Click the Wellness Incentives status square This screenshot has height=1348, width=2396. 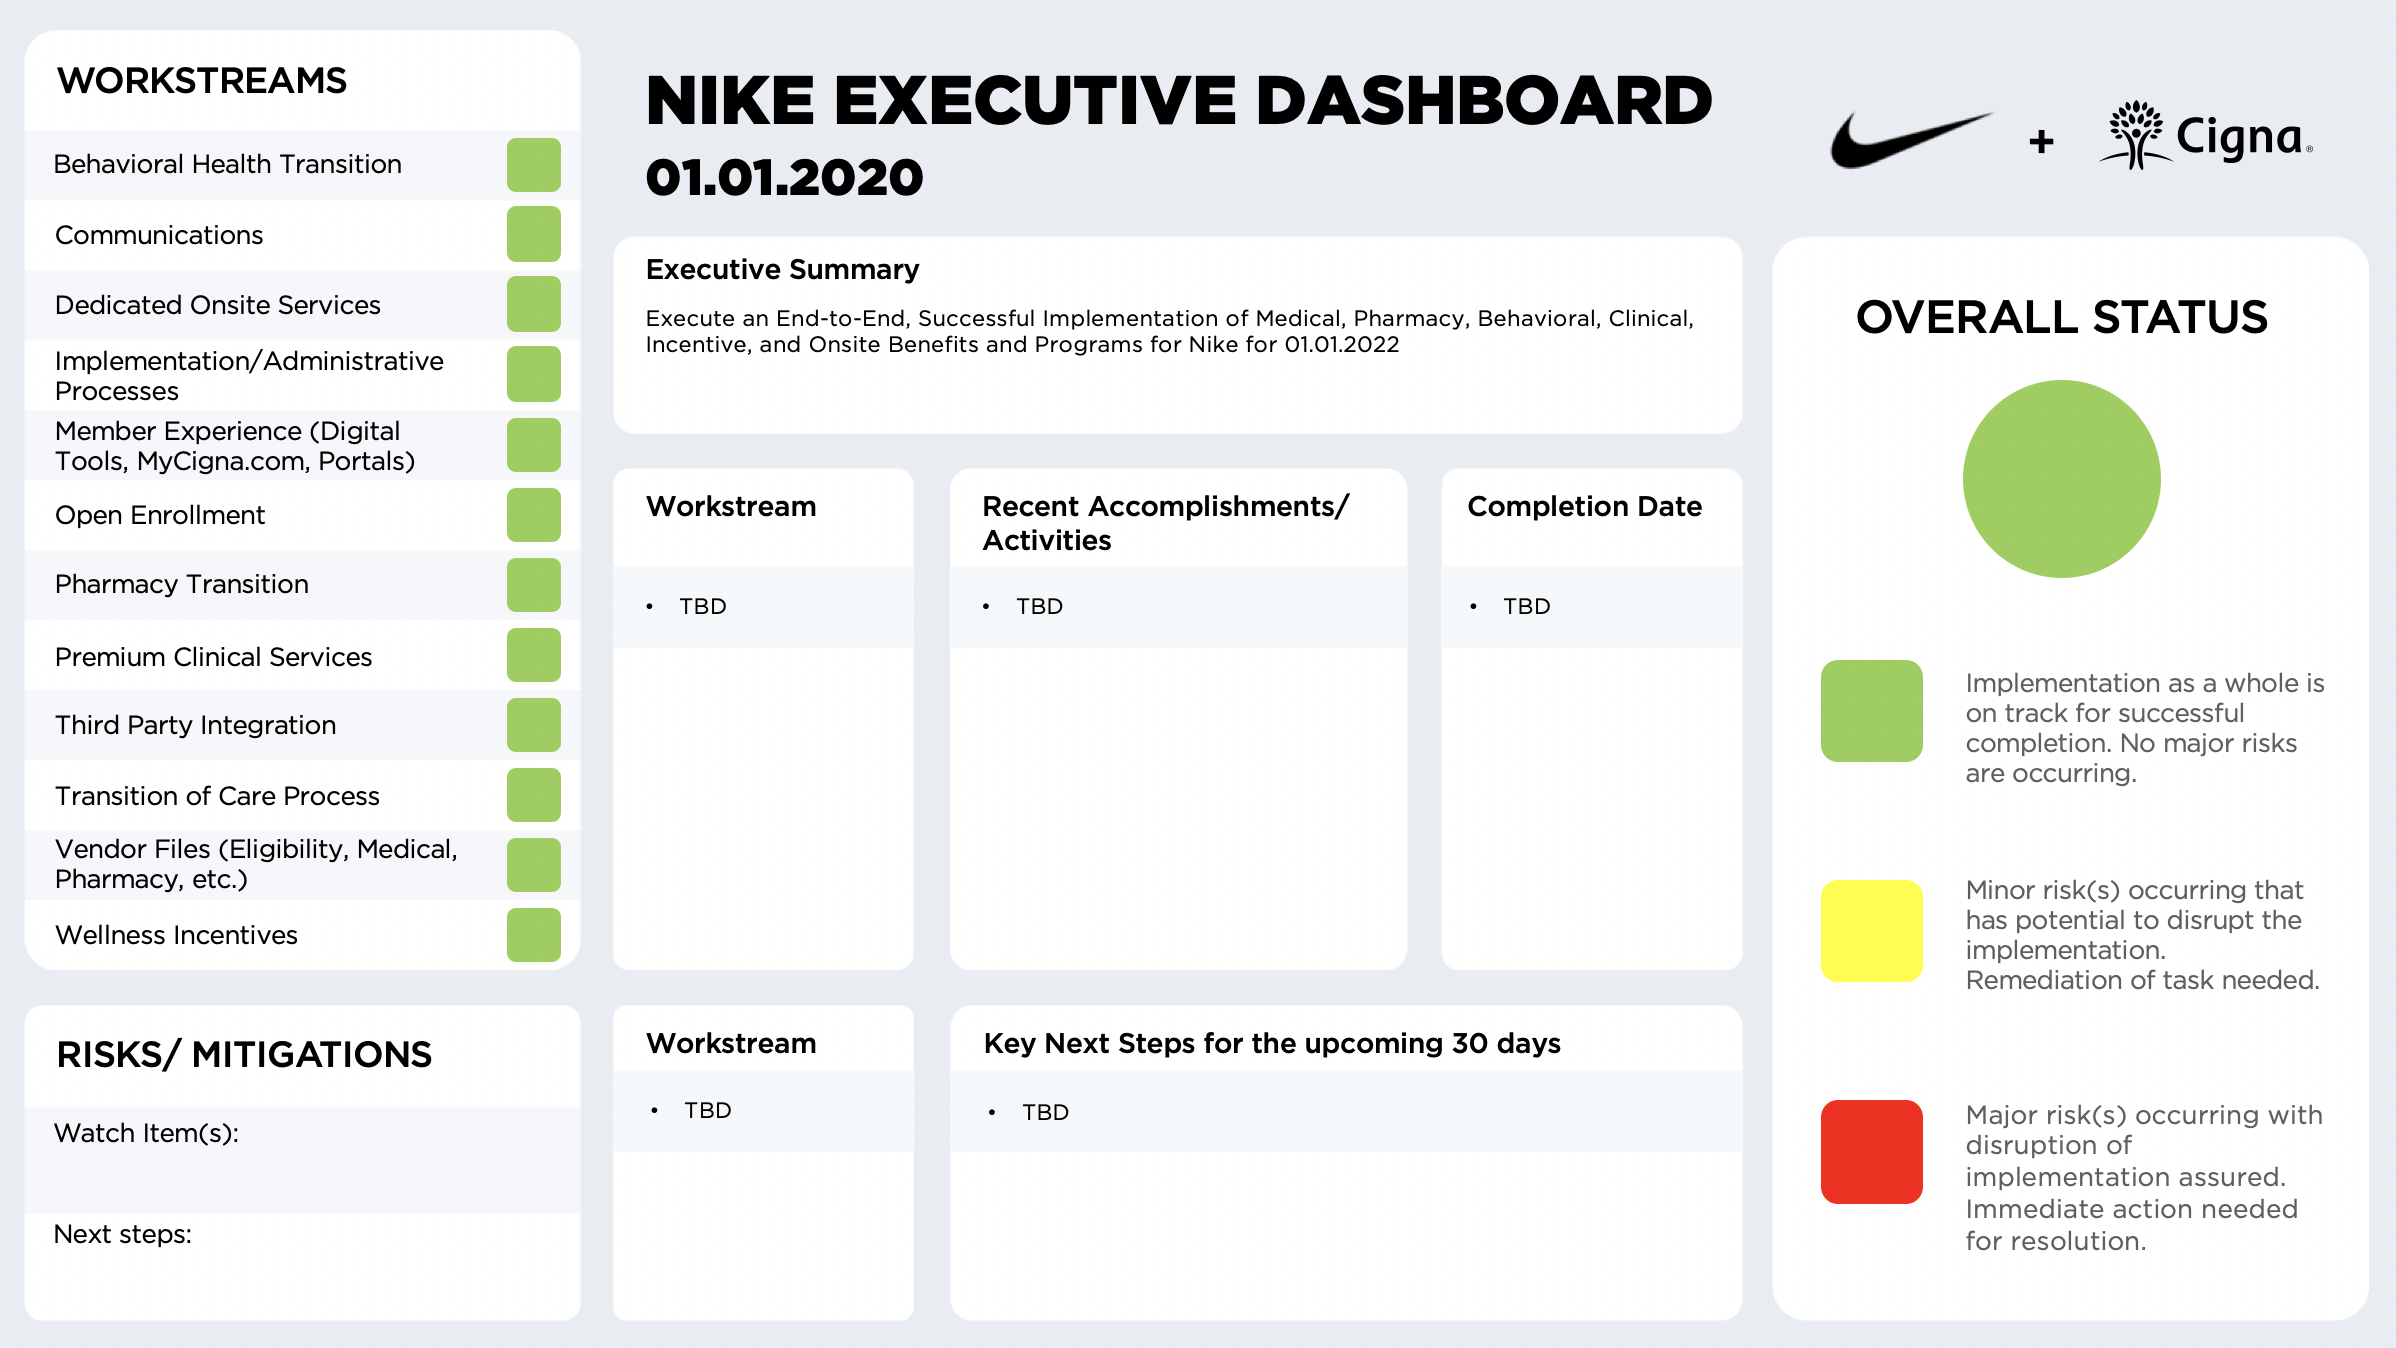(533, 935)
